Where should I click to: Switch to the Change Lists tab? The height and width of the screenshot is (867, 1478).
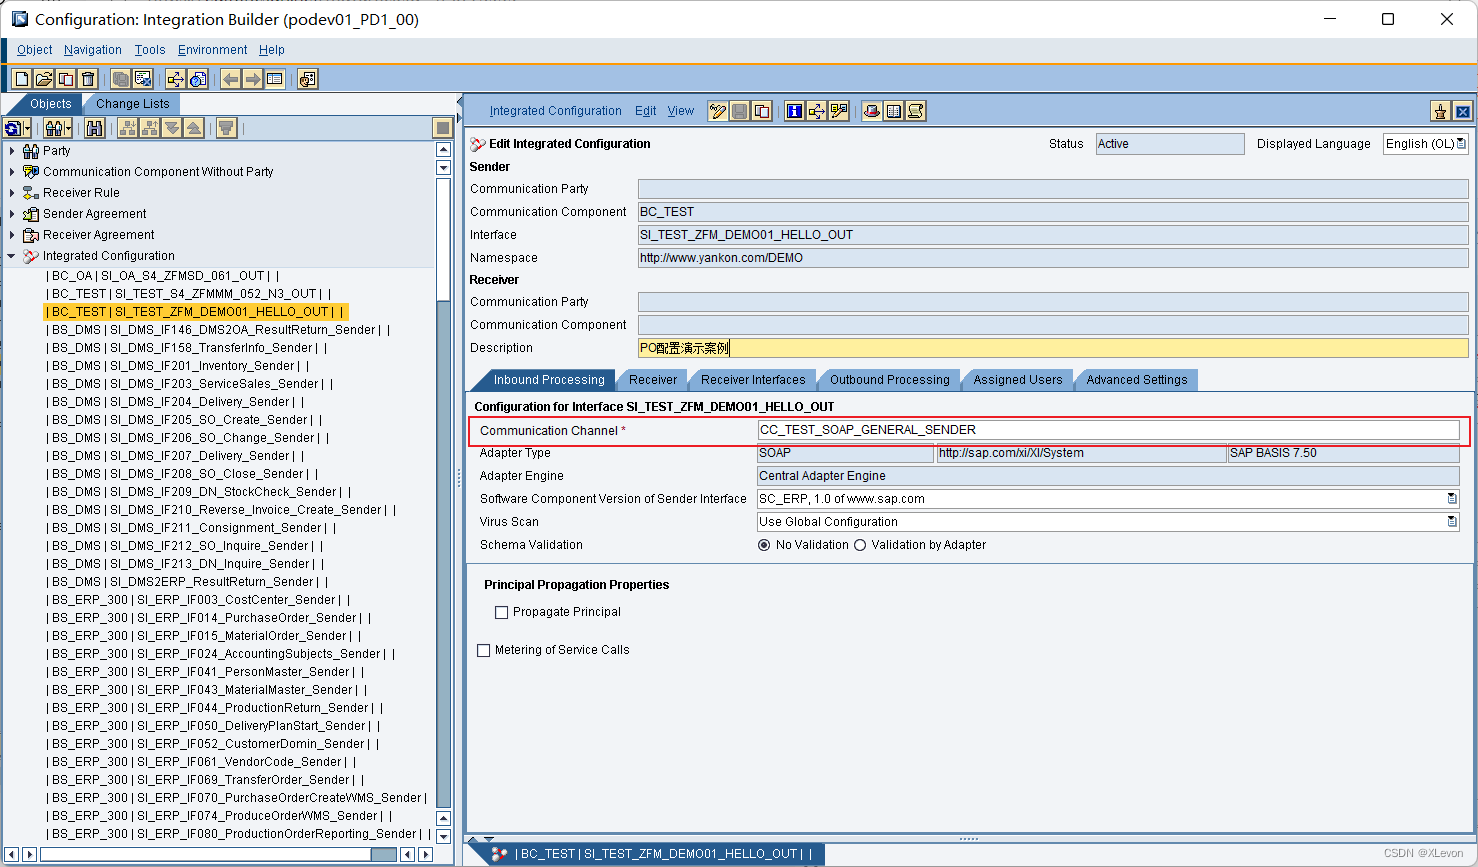coord(132,104)
